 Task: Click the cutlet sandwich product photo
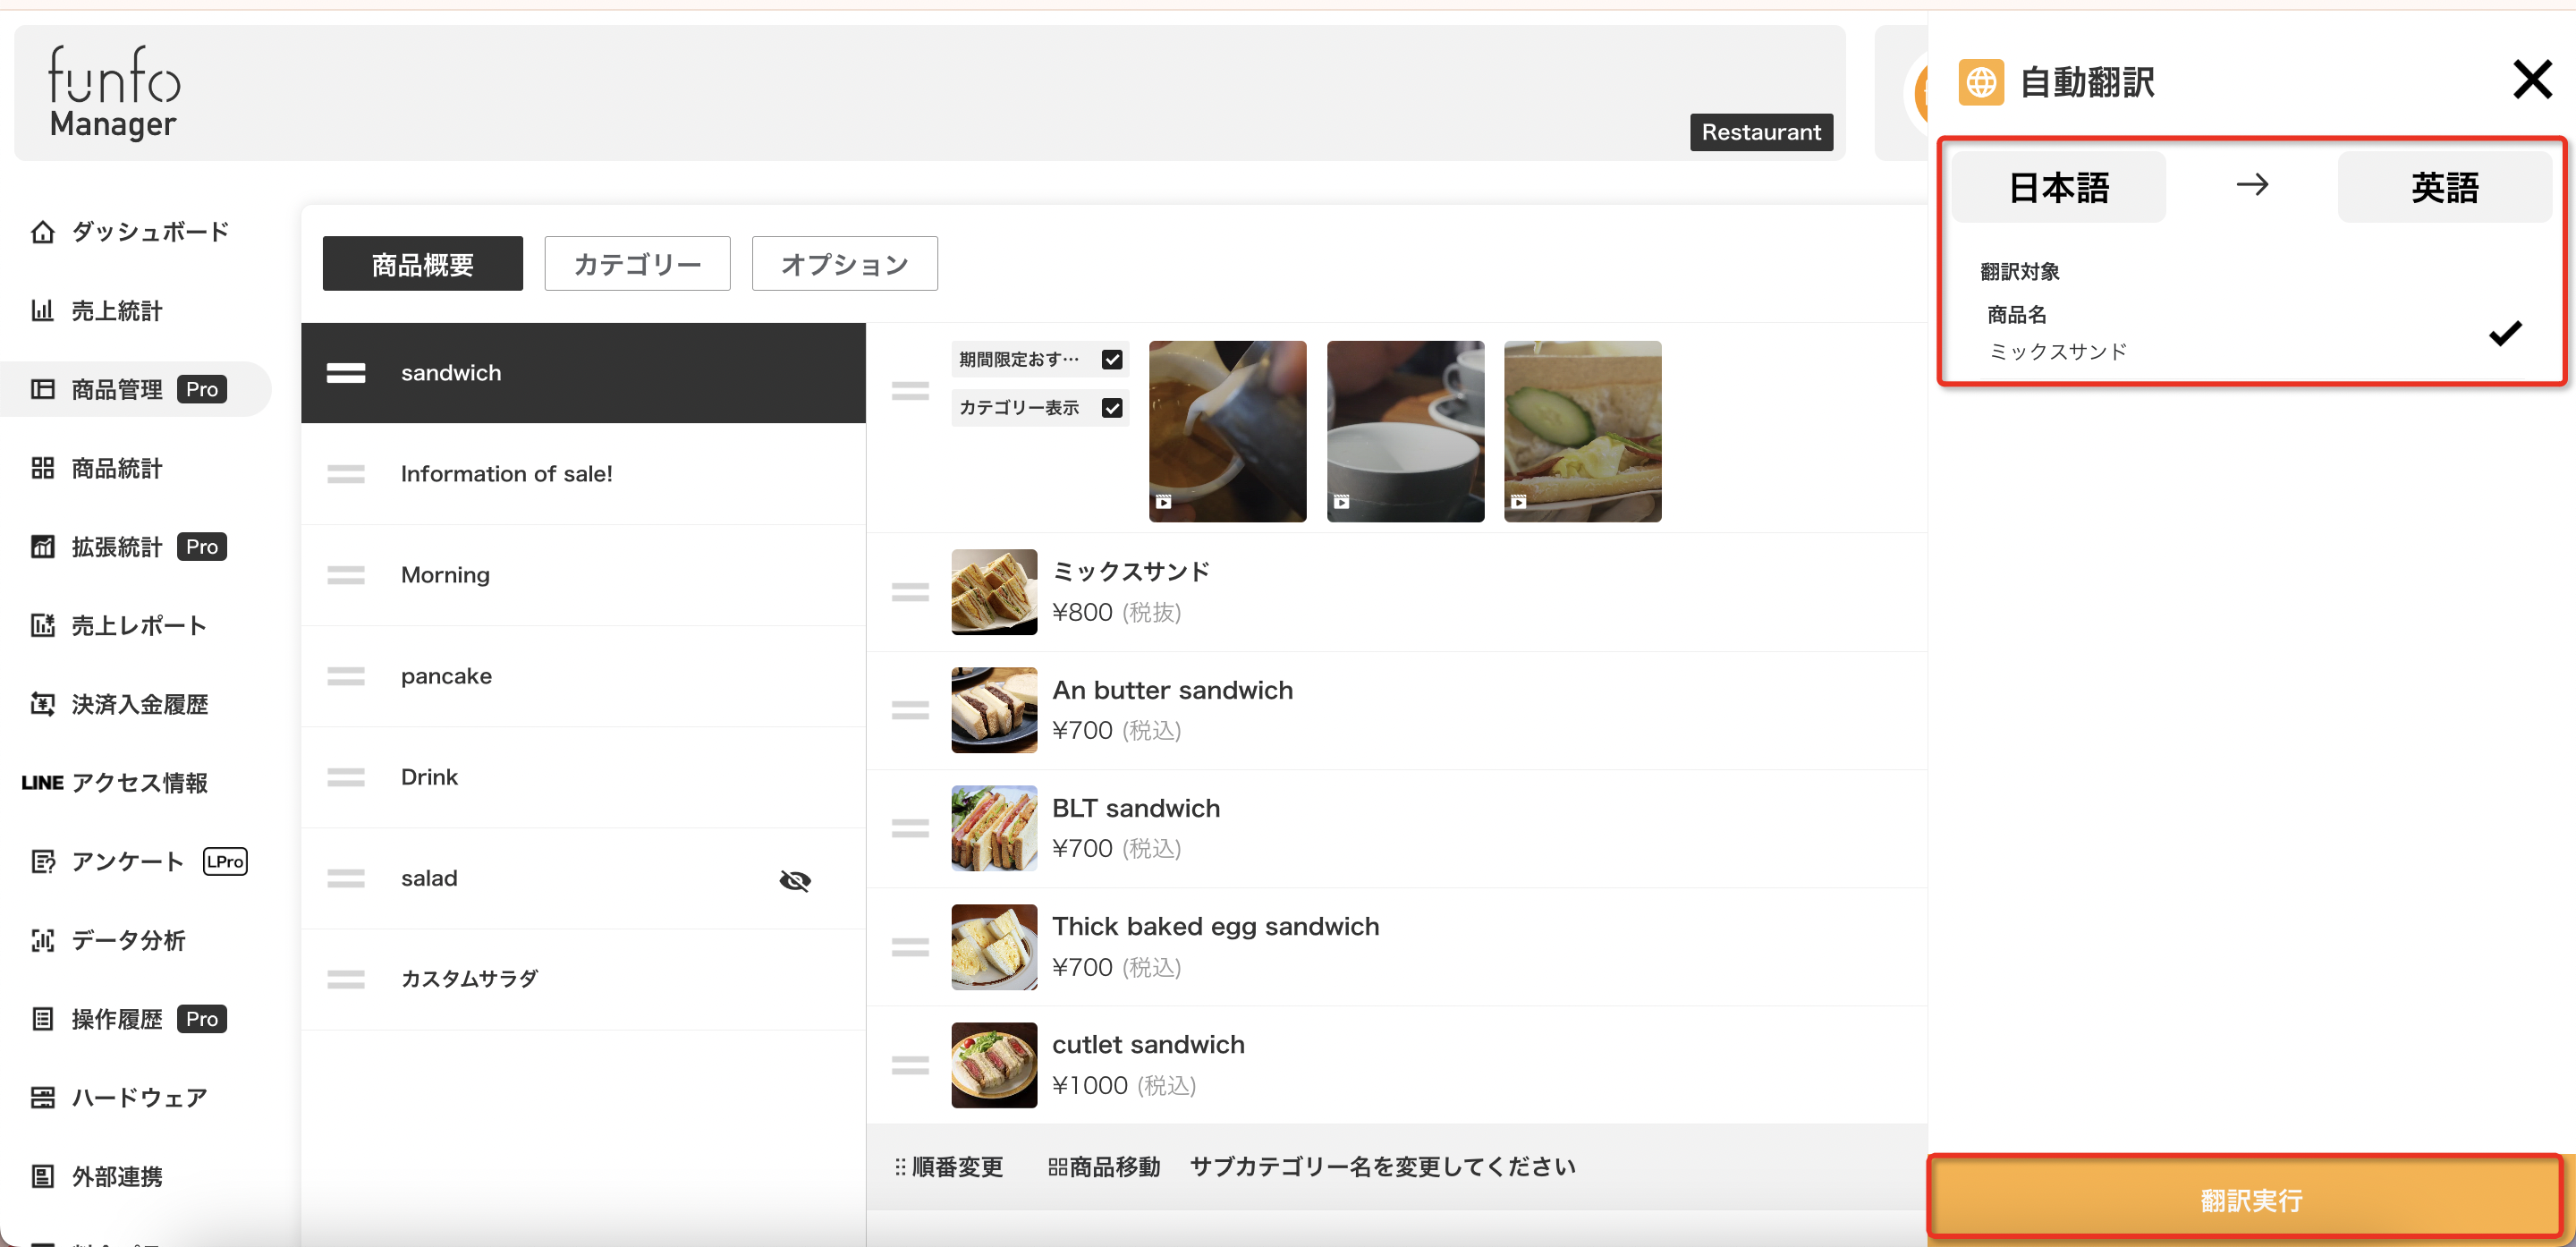(994, 1065)
